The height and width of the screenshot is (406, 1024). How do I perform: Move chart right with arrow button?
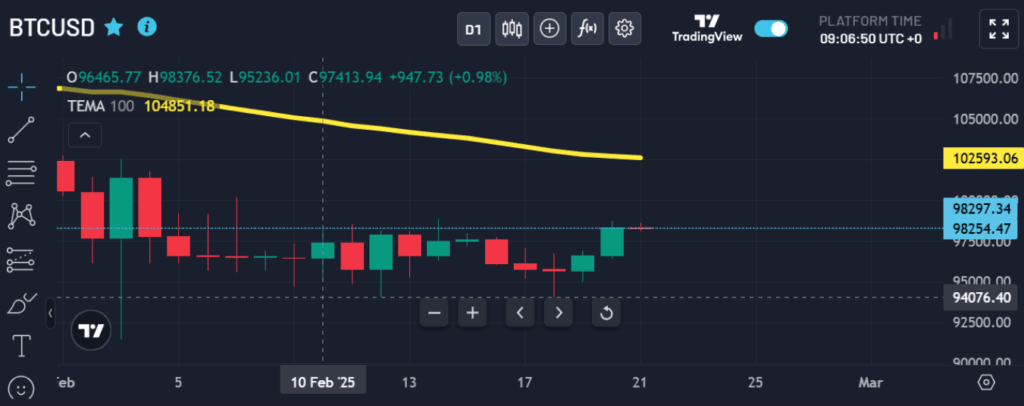click(x=558, y=313)
